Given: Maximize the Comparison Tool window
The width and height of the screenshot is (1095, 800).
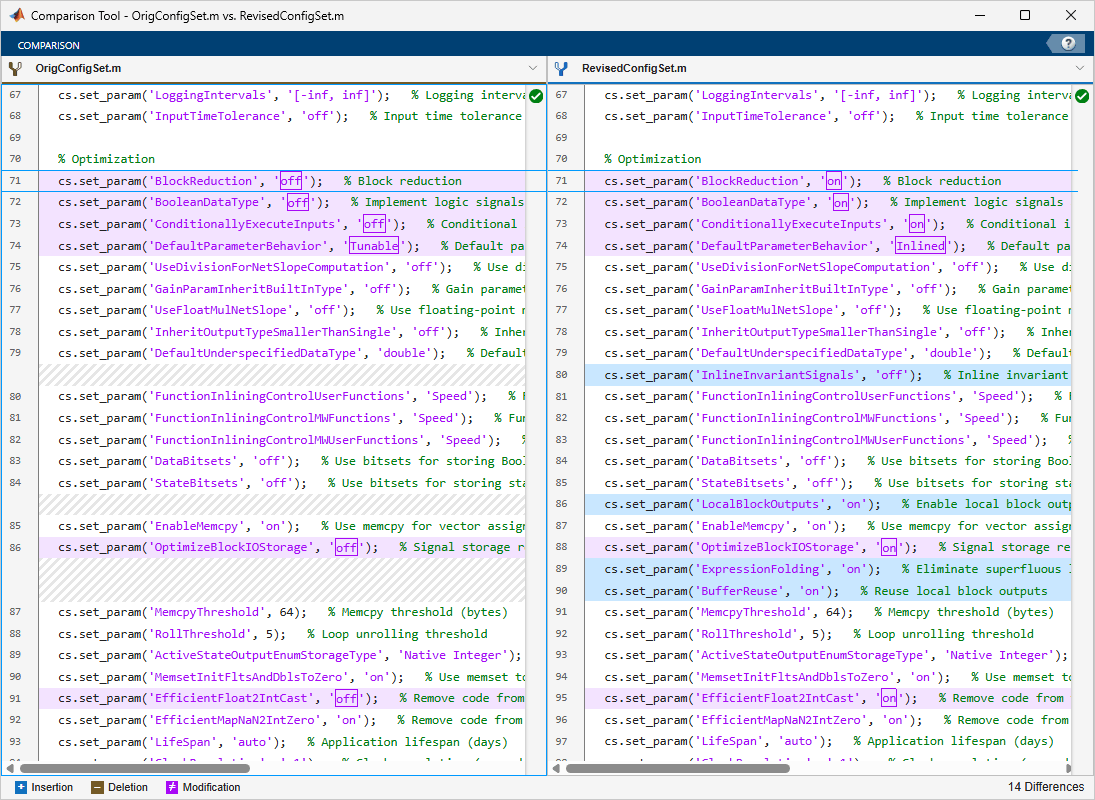Looking at the screenshot, I should 1024,15.
